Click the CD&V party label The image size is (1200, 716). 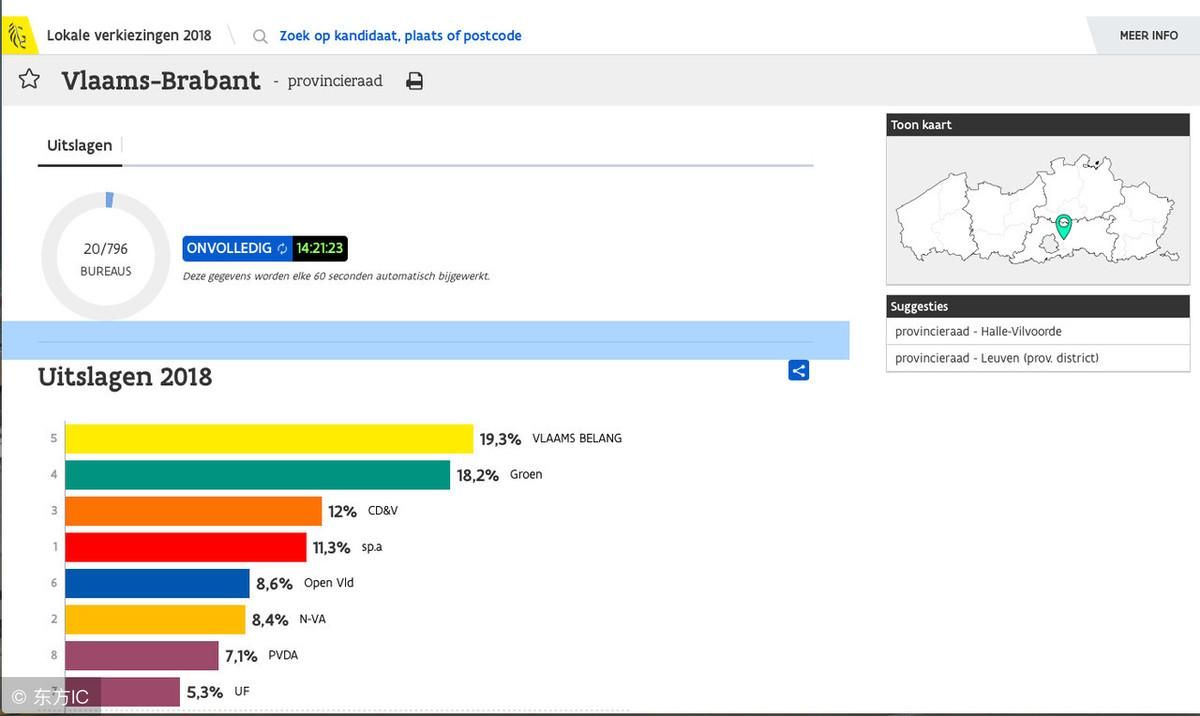[383, 510]
